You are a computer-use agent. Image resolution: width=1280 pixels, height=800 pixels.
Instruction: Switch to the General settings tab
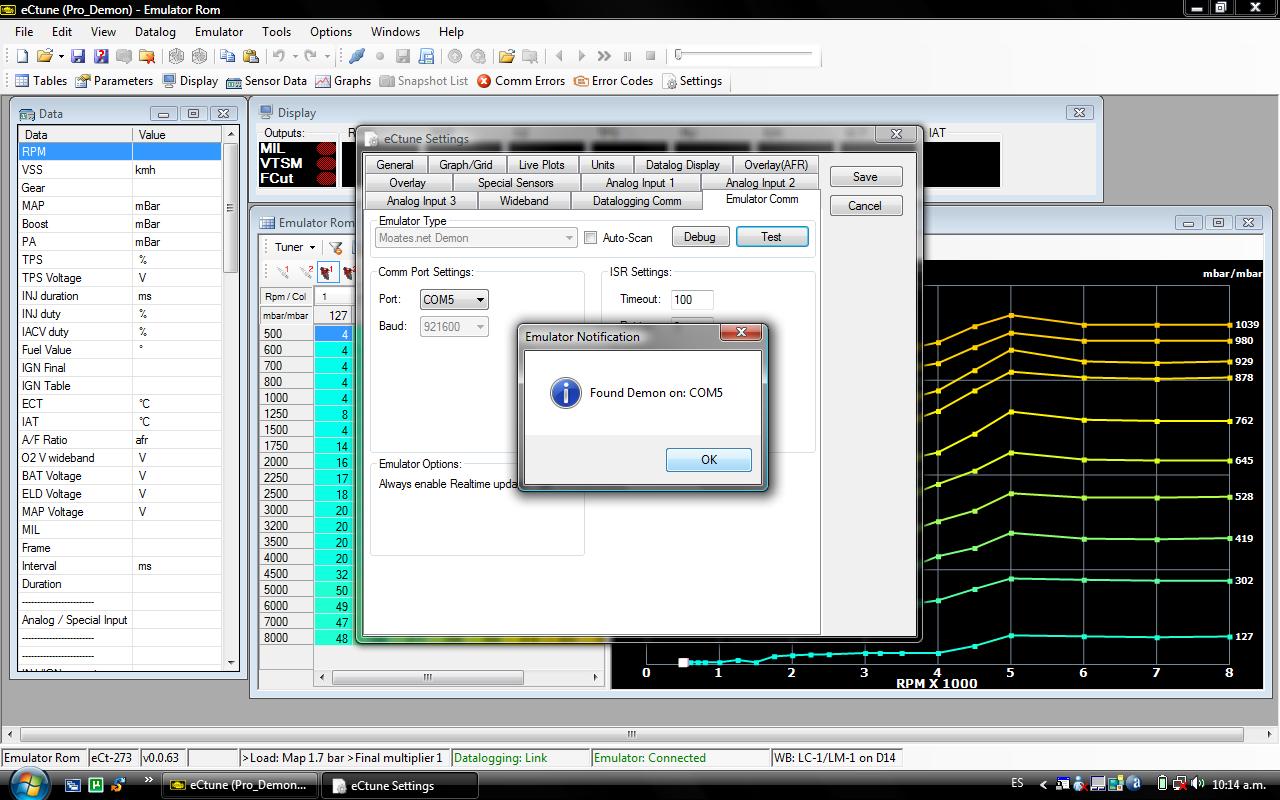pos(395,165)
